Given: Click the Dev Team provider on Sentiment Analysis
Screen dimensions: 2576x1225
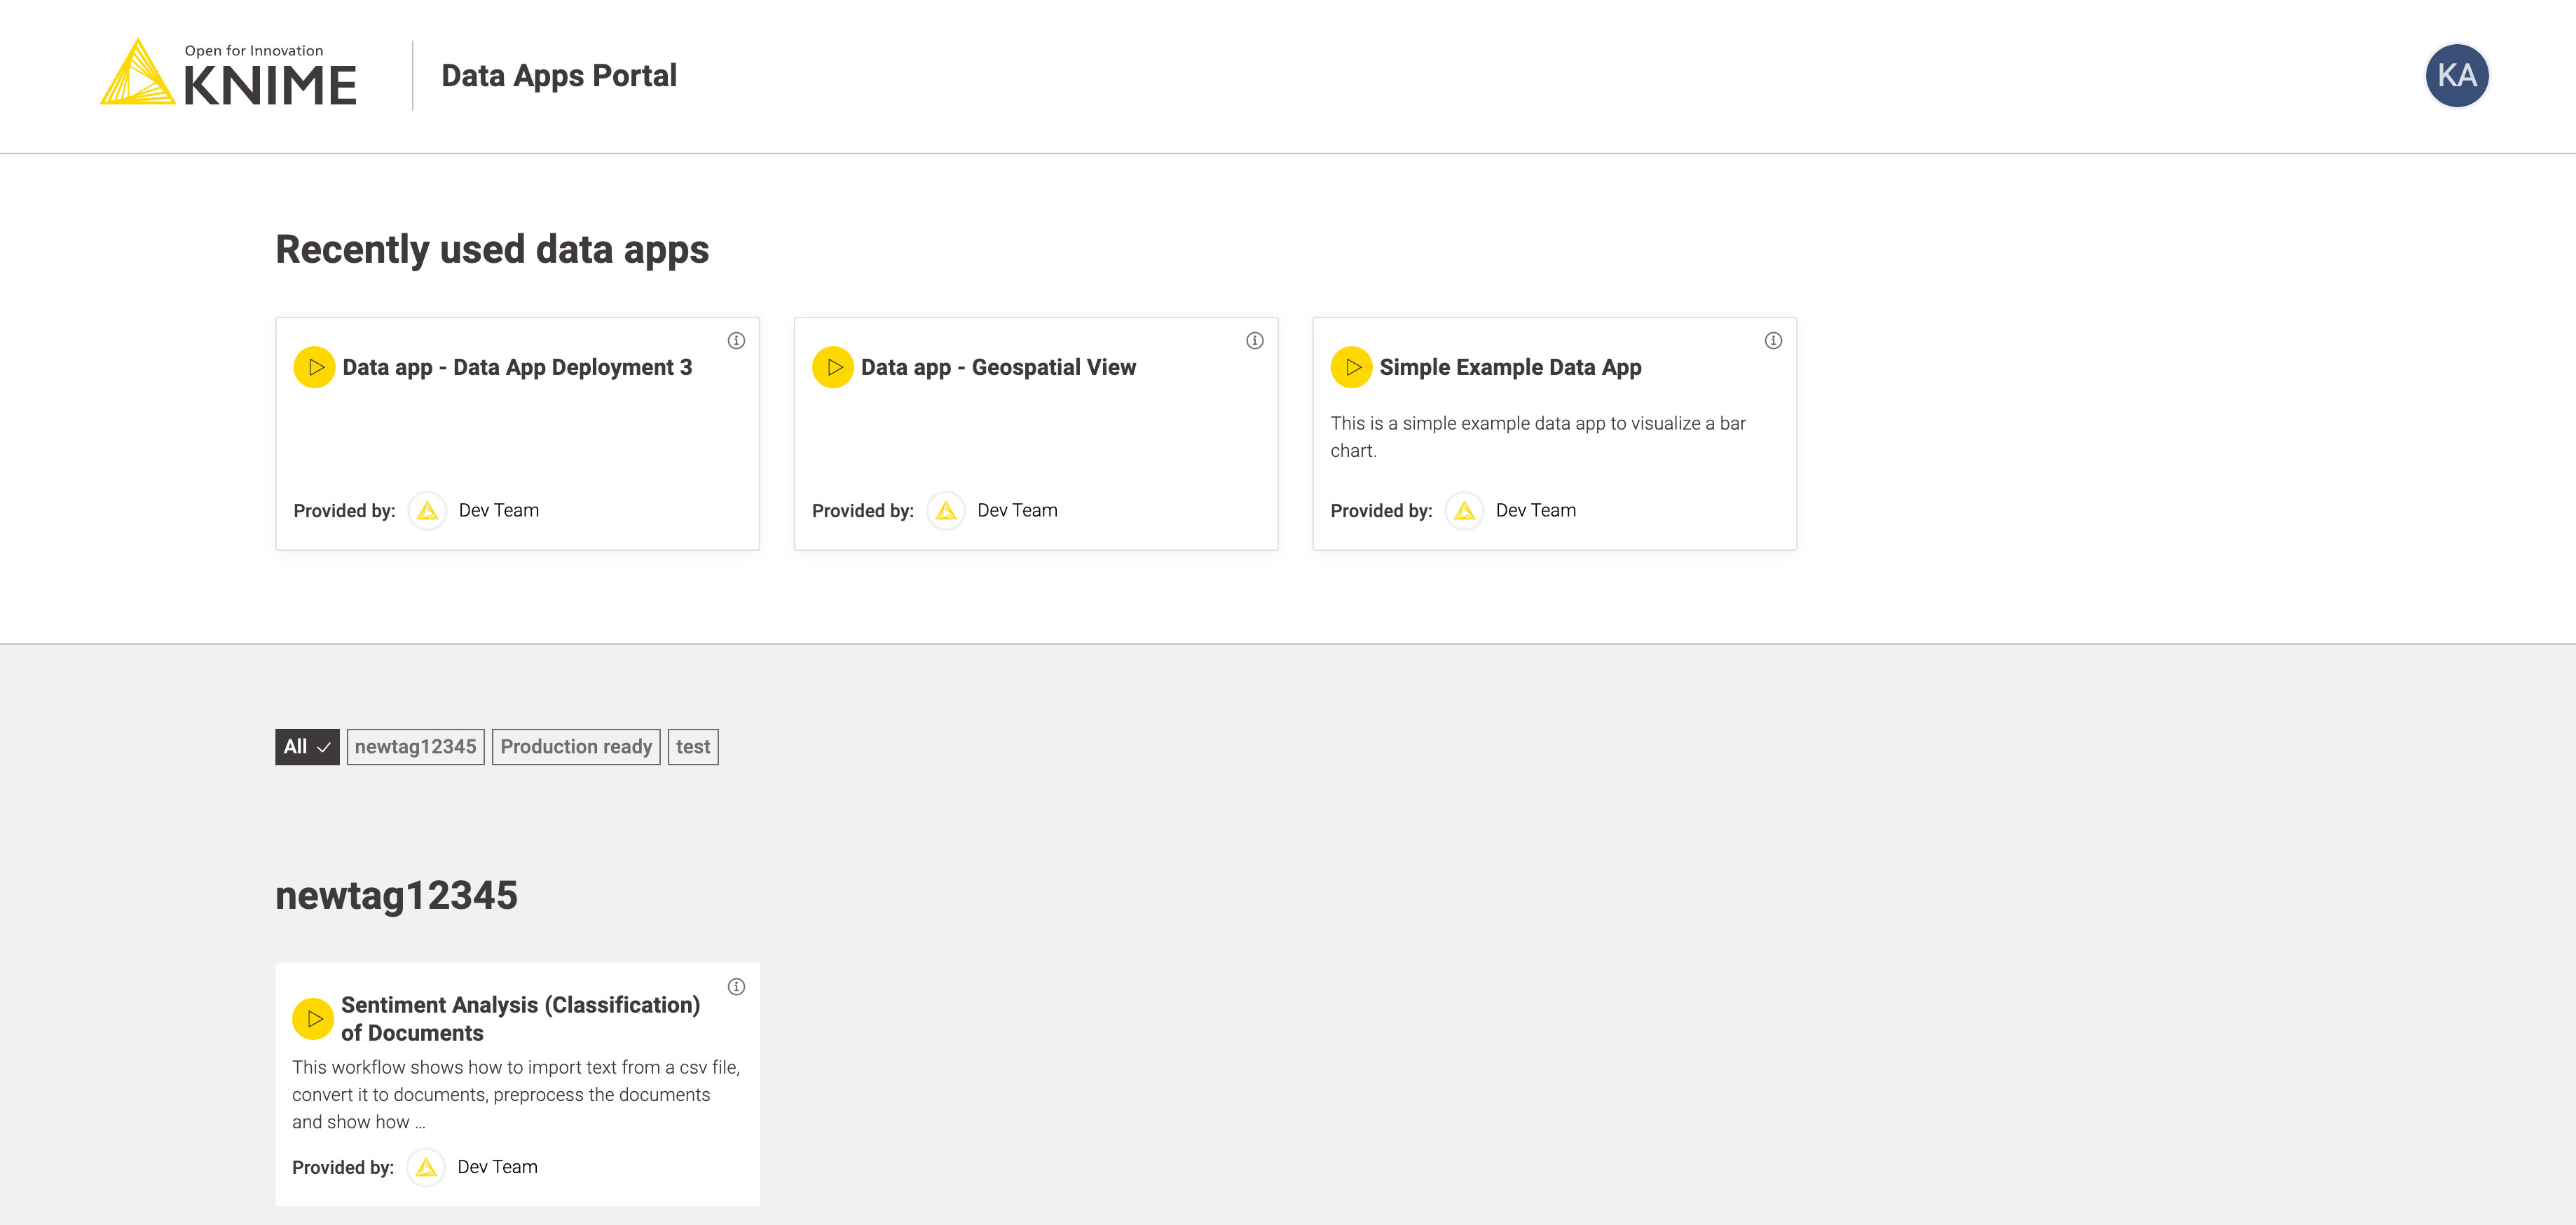Looking at the screenshot, I should pyautogui.click(x=496, y=1166).
